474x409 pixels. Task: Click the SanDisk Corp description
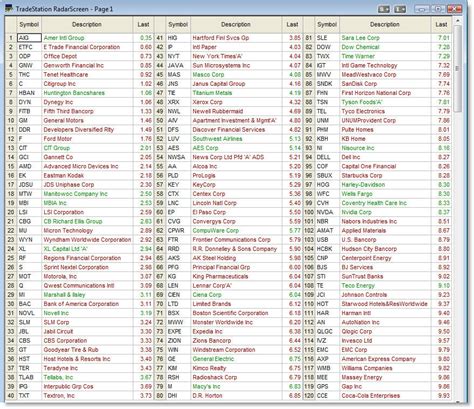(359, 84)
